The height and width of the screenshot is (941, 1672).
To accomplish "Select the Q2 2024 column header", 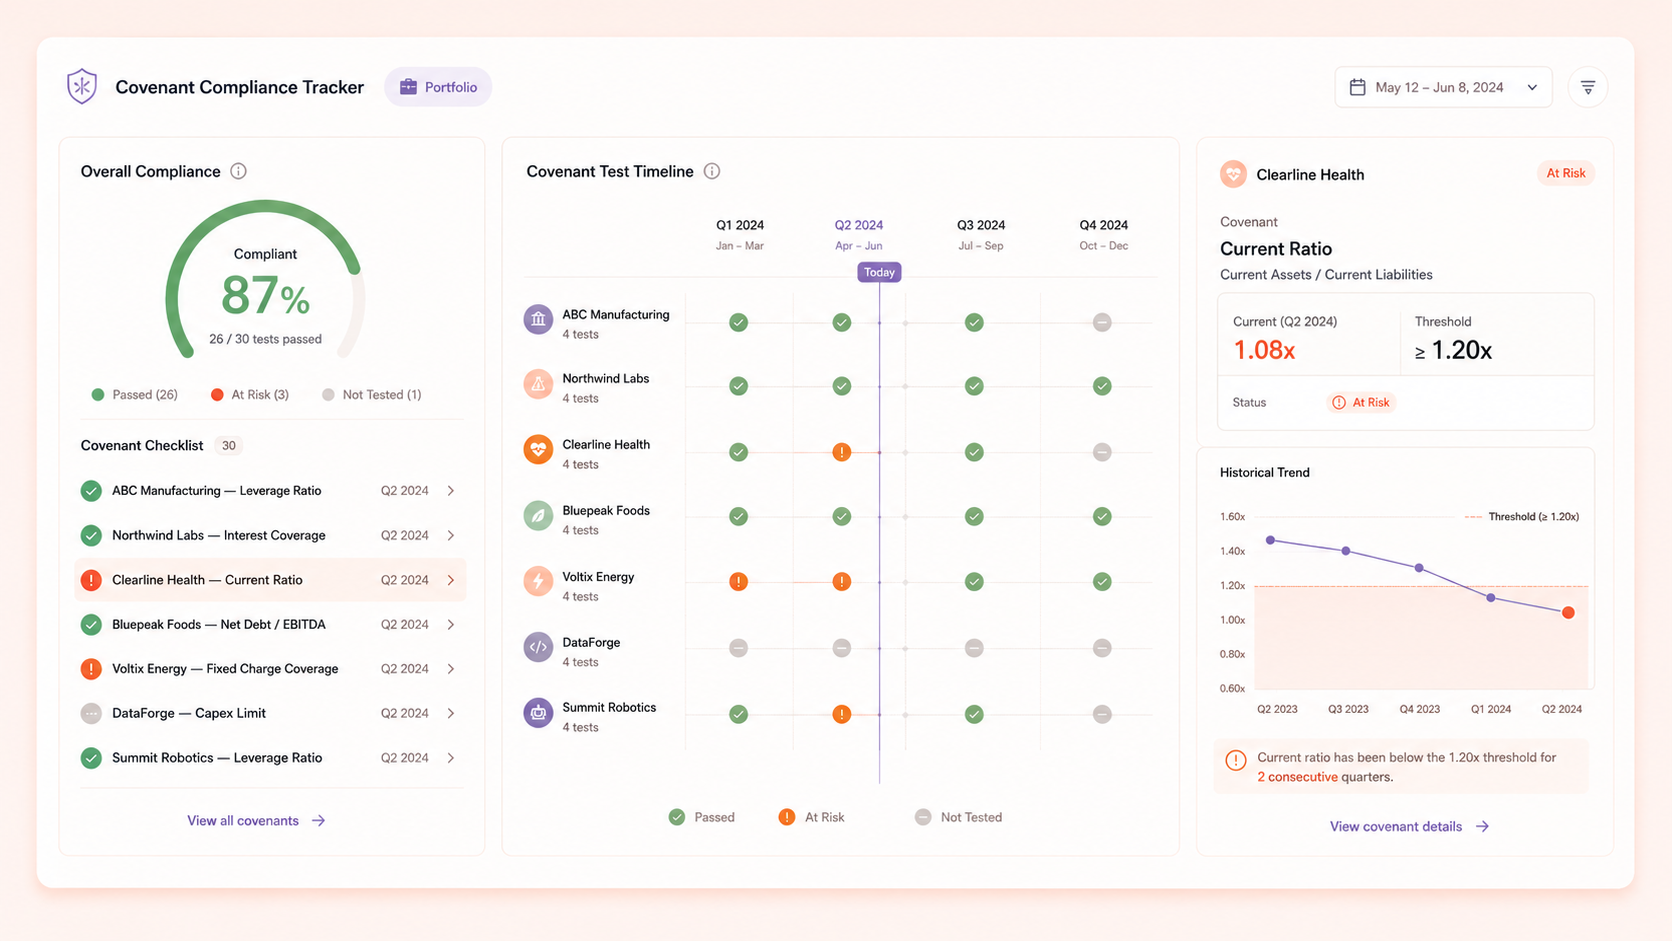I will (x=859, y=234).
